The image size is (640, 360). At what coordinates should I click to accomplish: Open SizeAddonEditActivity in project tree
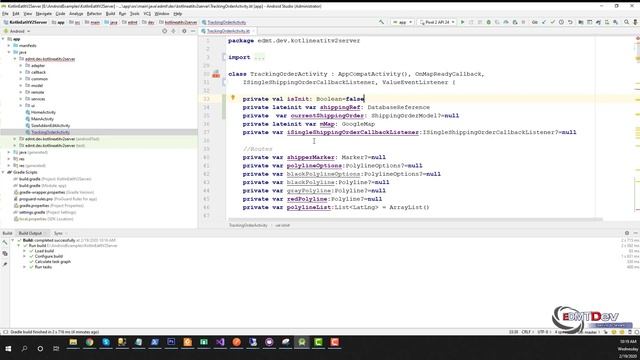(51, 126)
